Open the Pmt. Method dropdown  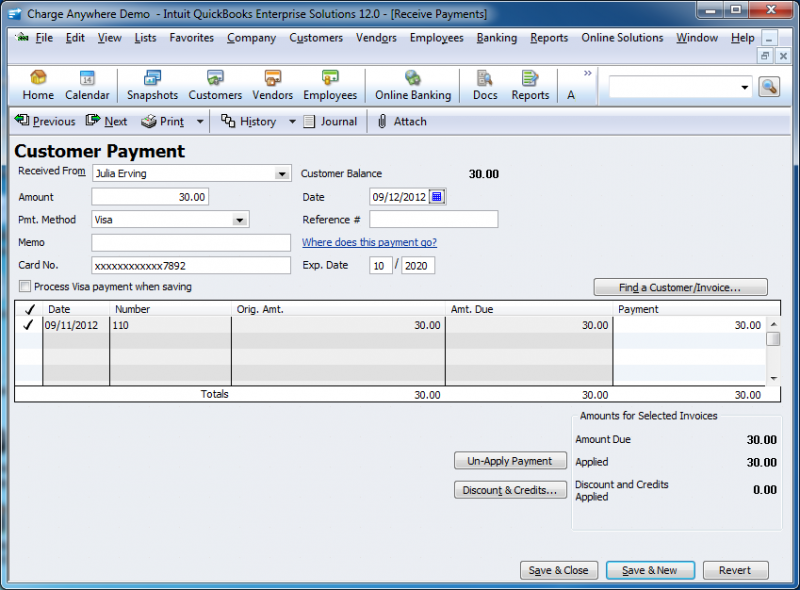[x=240, y=219]
